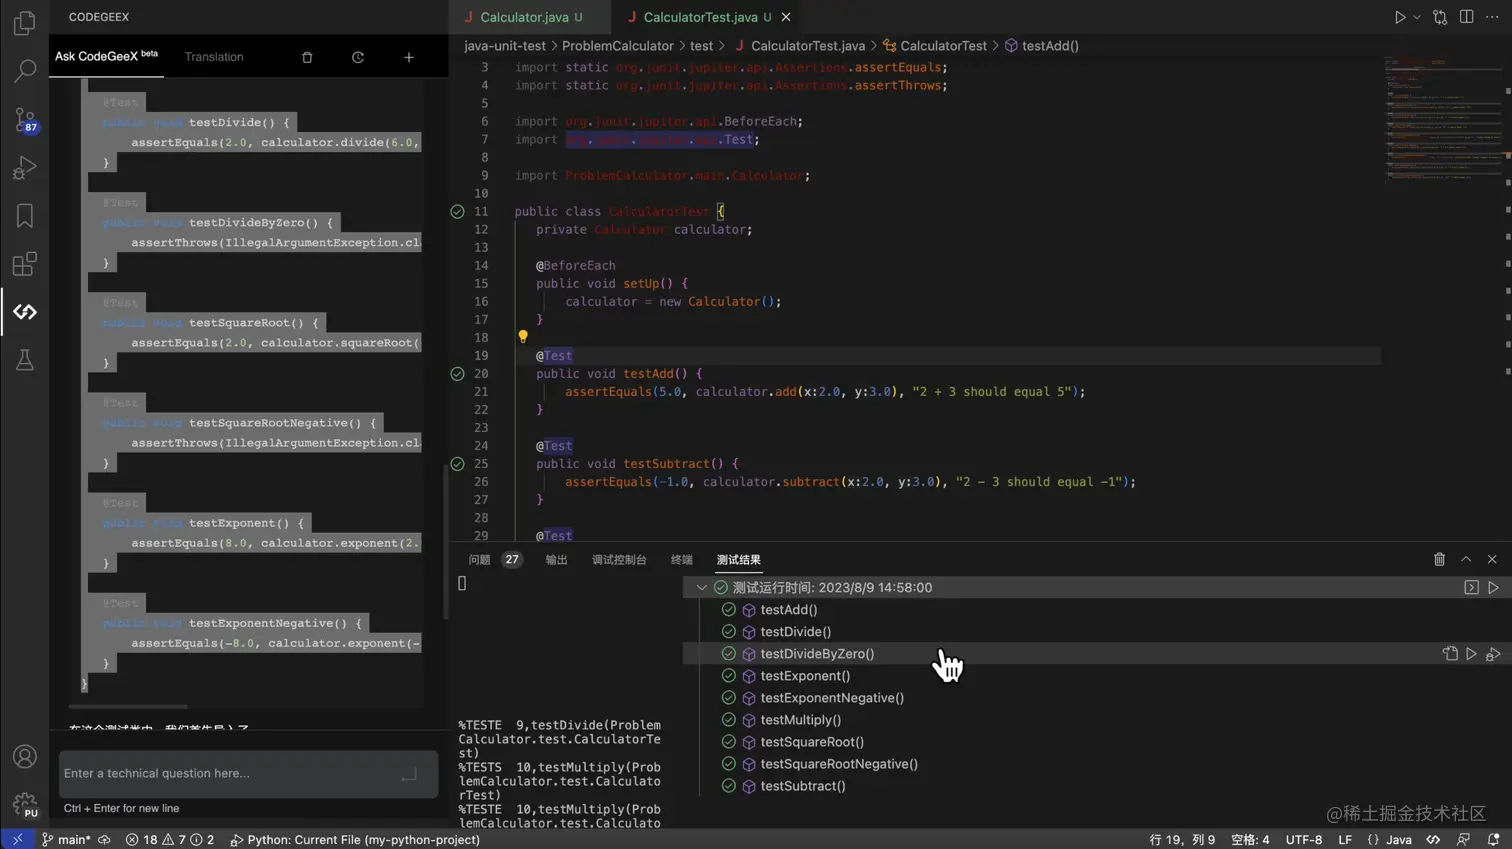
Task: Change UTF-8 encoding in status bar
Action: (1303, 840)
